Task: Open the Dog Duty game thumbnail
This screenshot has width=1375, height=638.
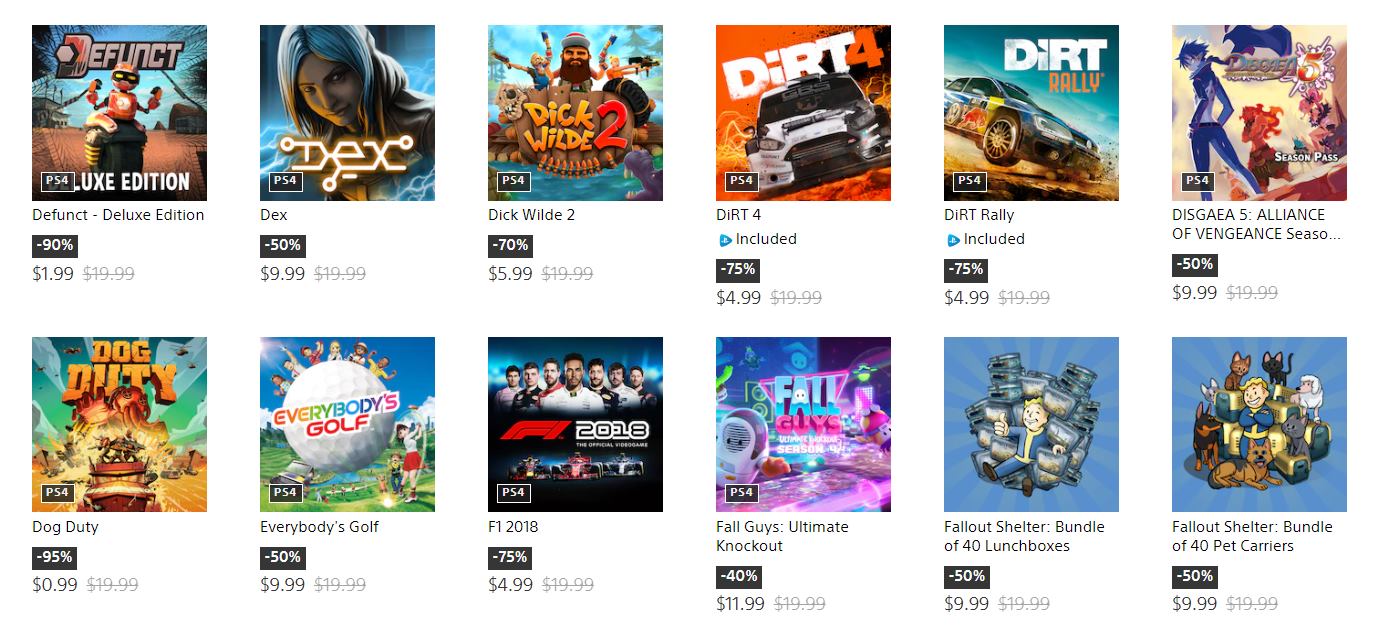Action: click(119, 425)
